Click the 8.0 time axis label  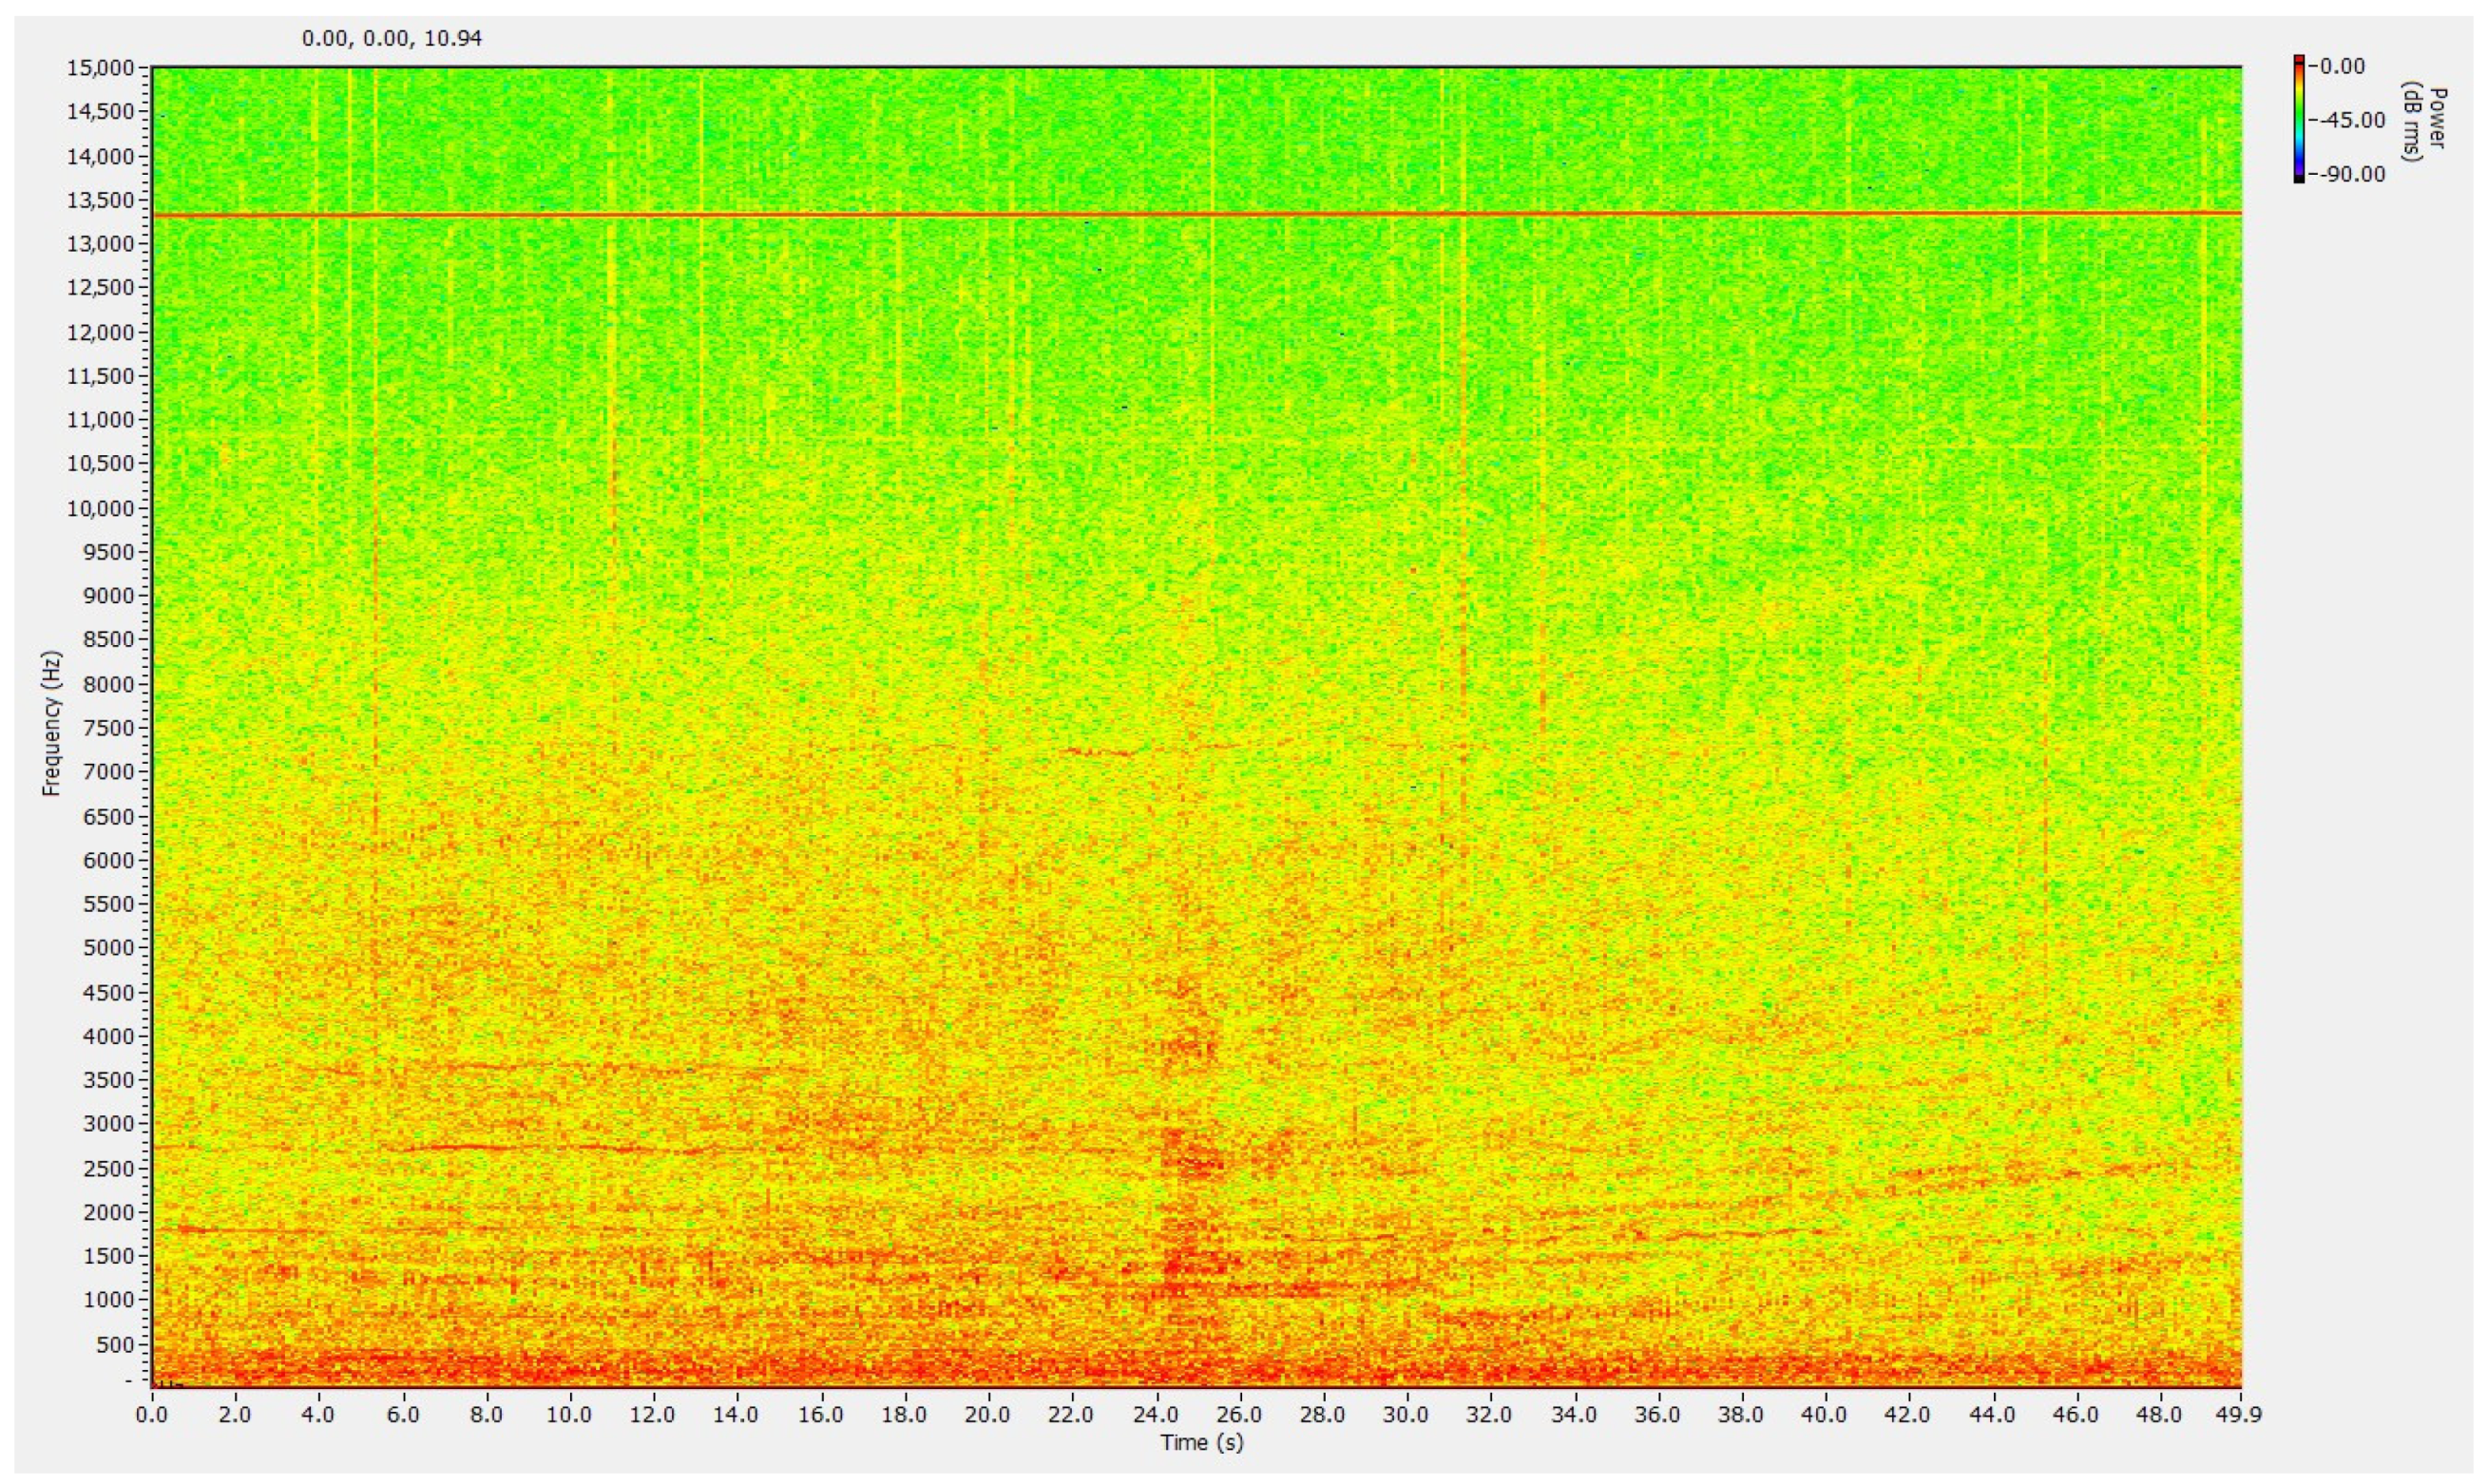pos(487,1416)
